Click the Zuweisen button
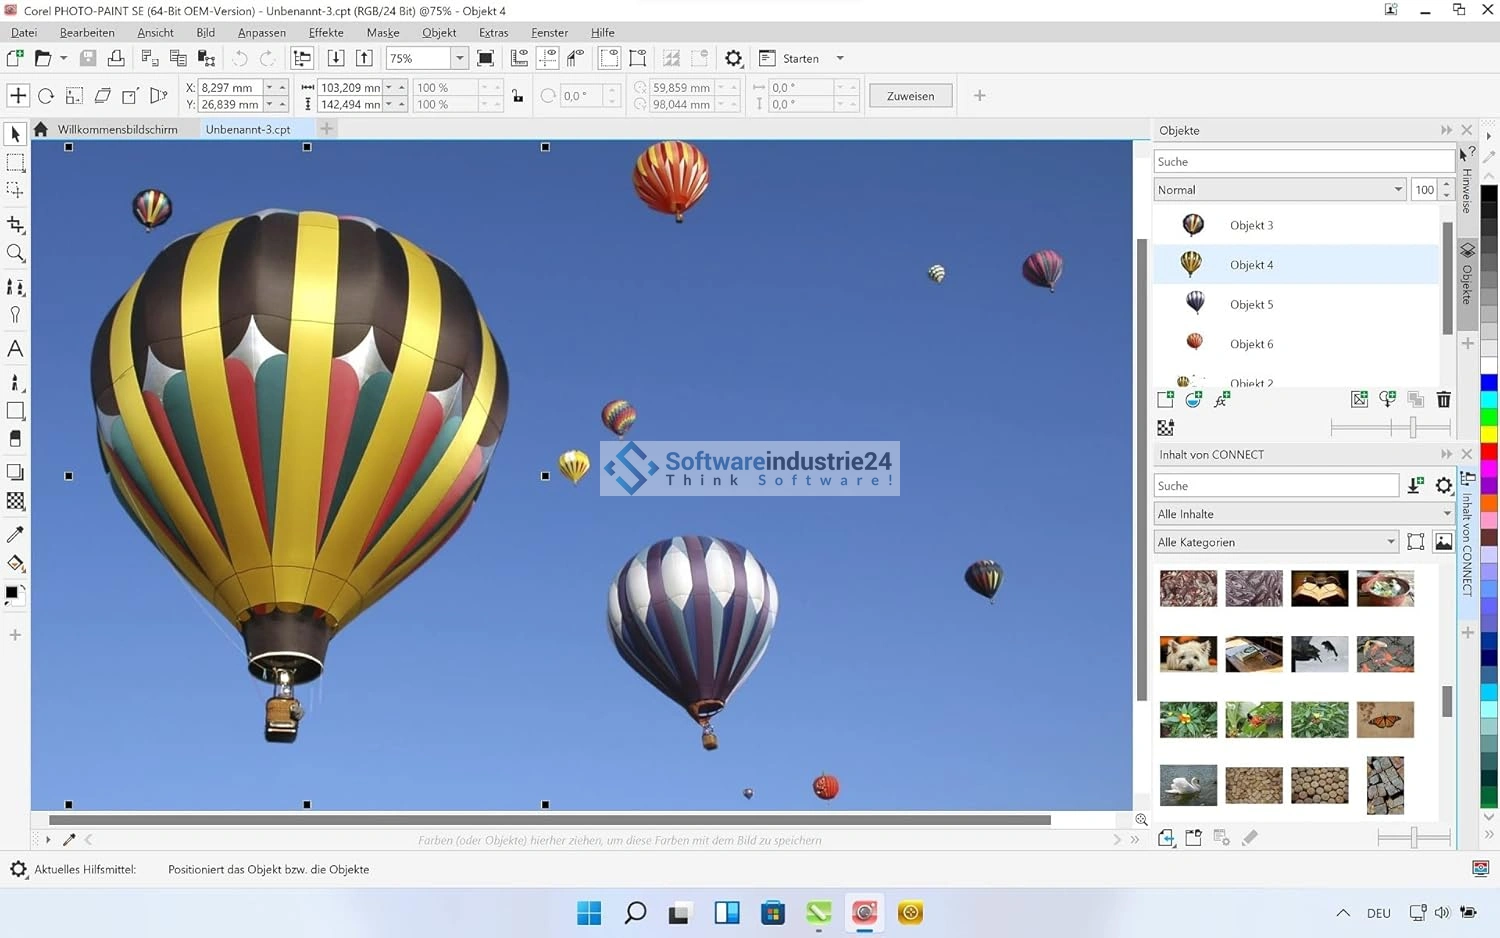 click(x=910, y=96)
